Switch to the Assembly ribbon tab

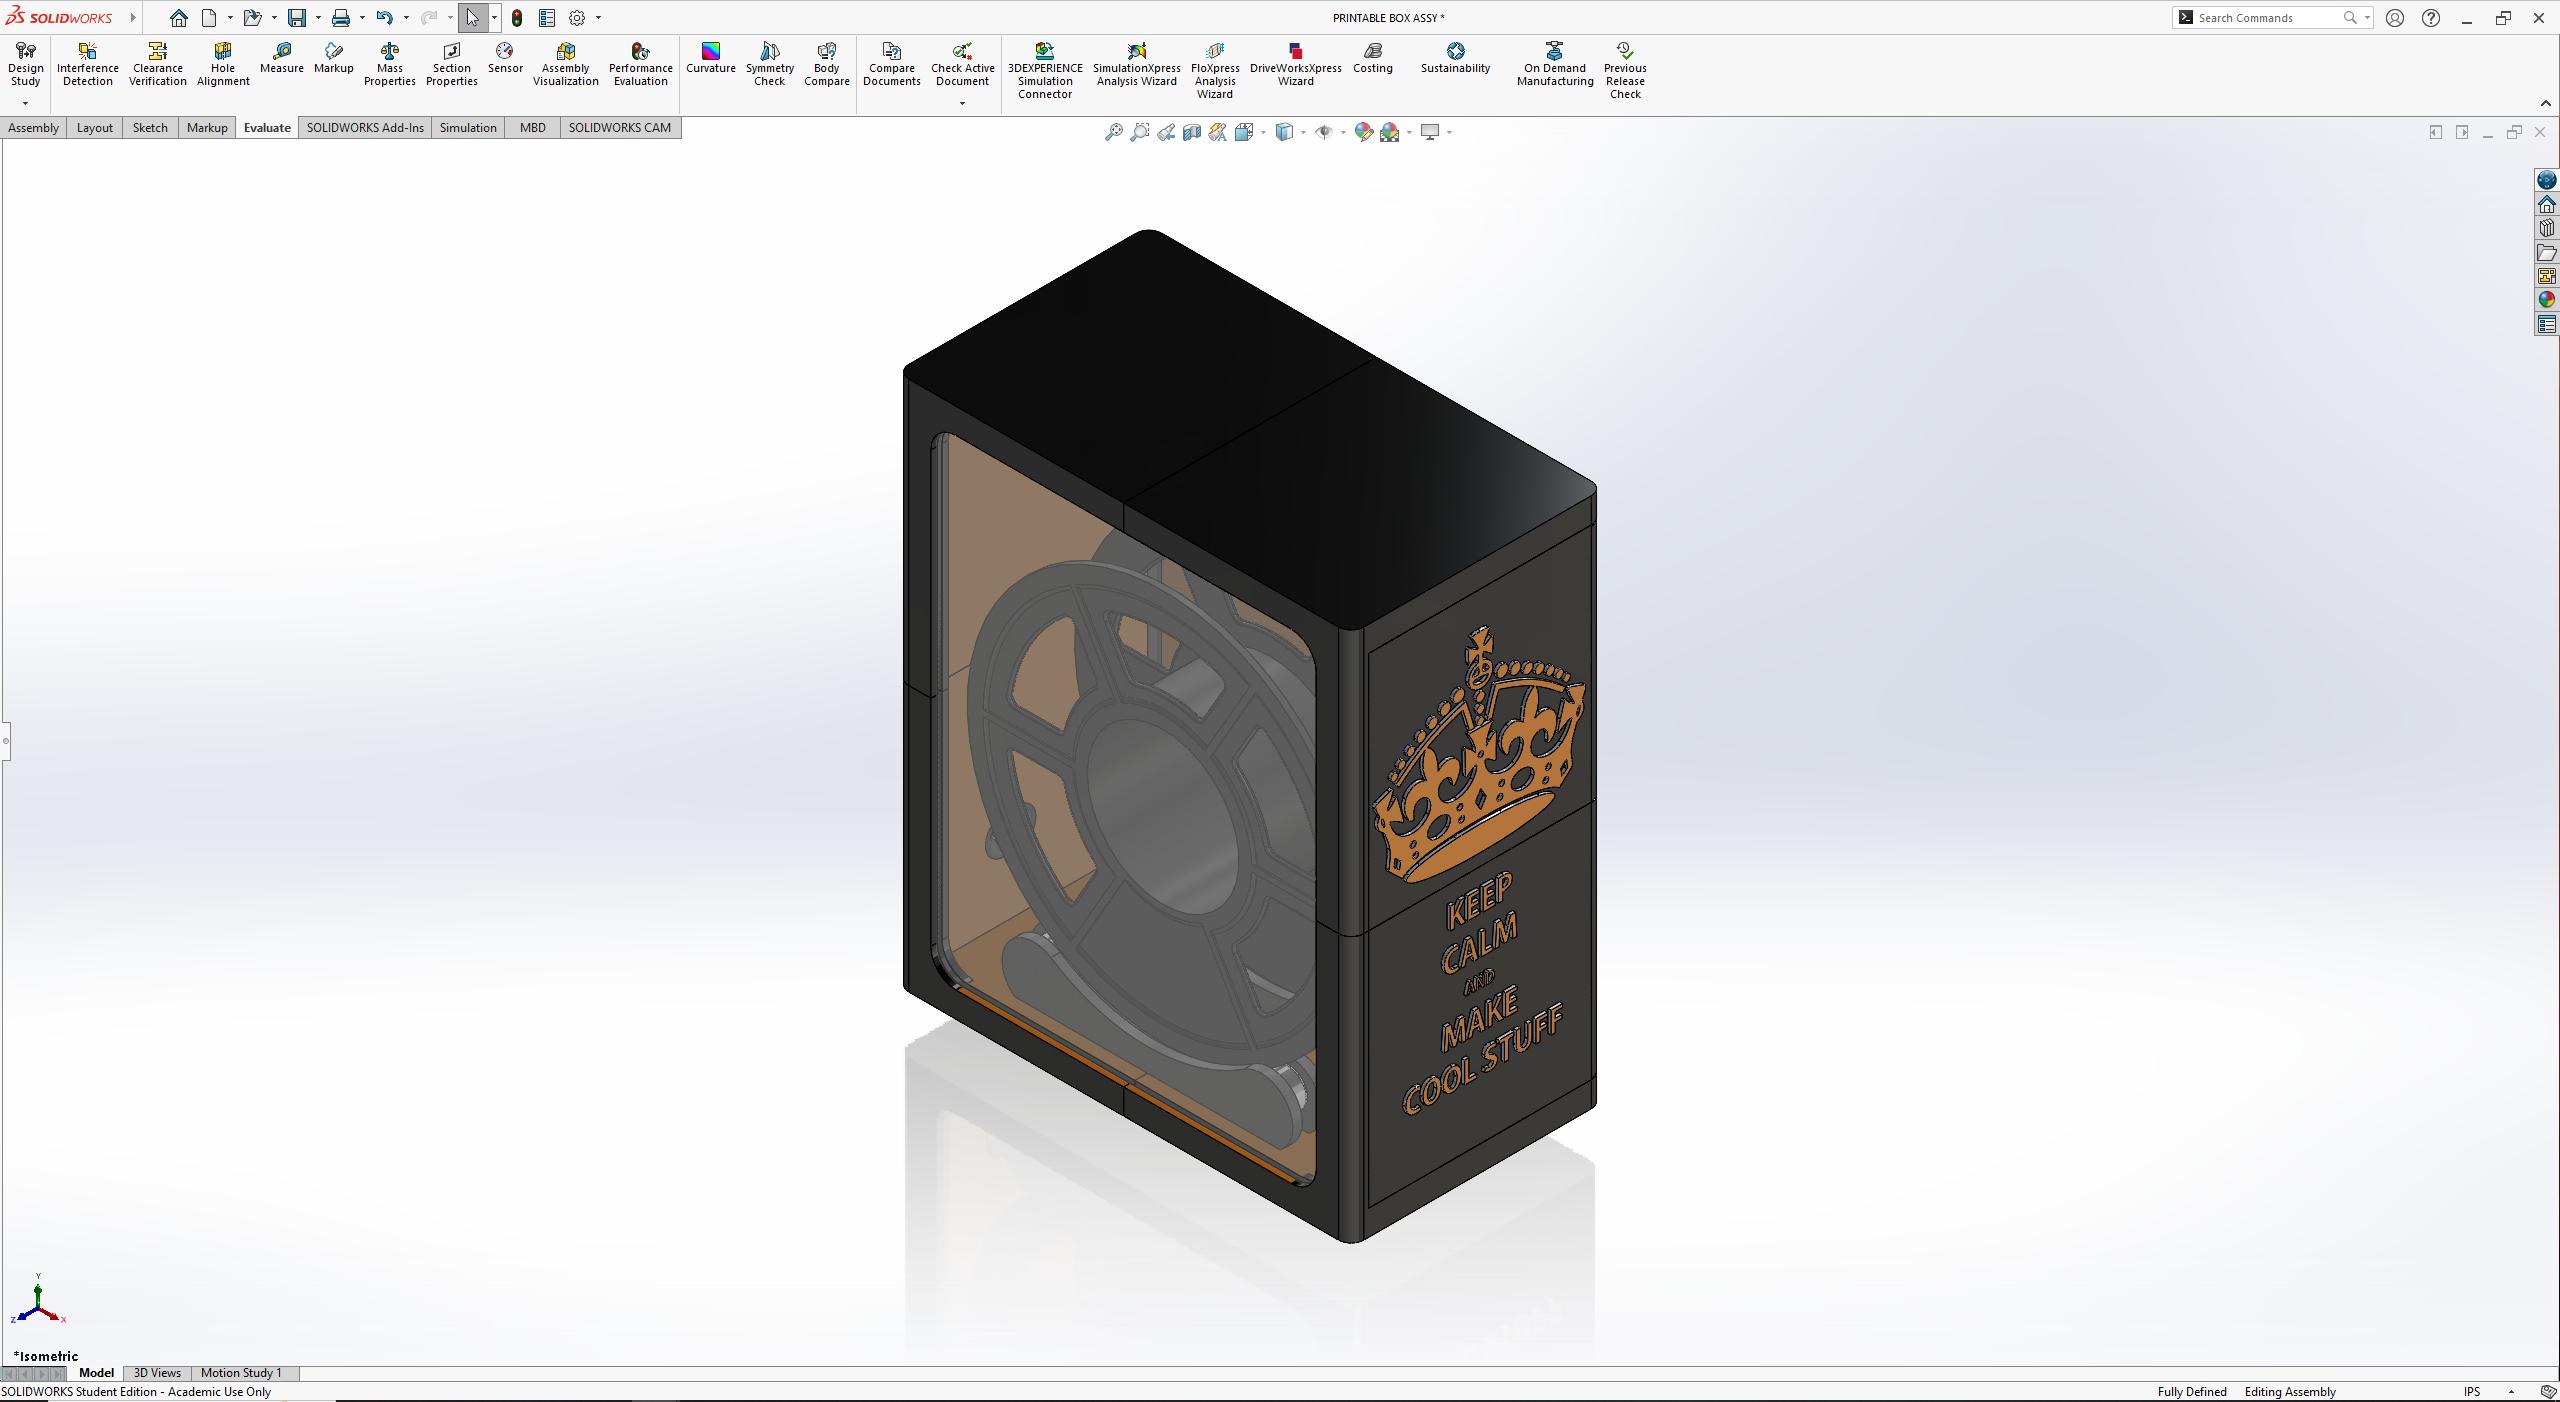pyautogui.click(x=34, y=127)
